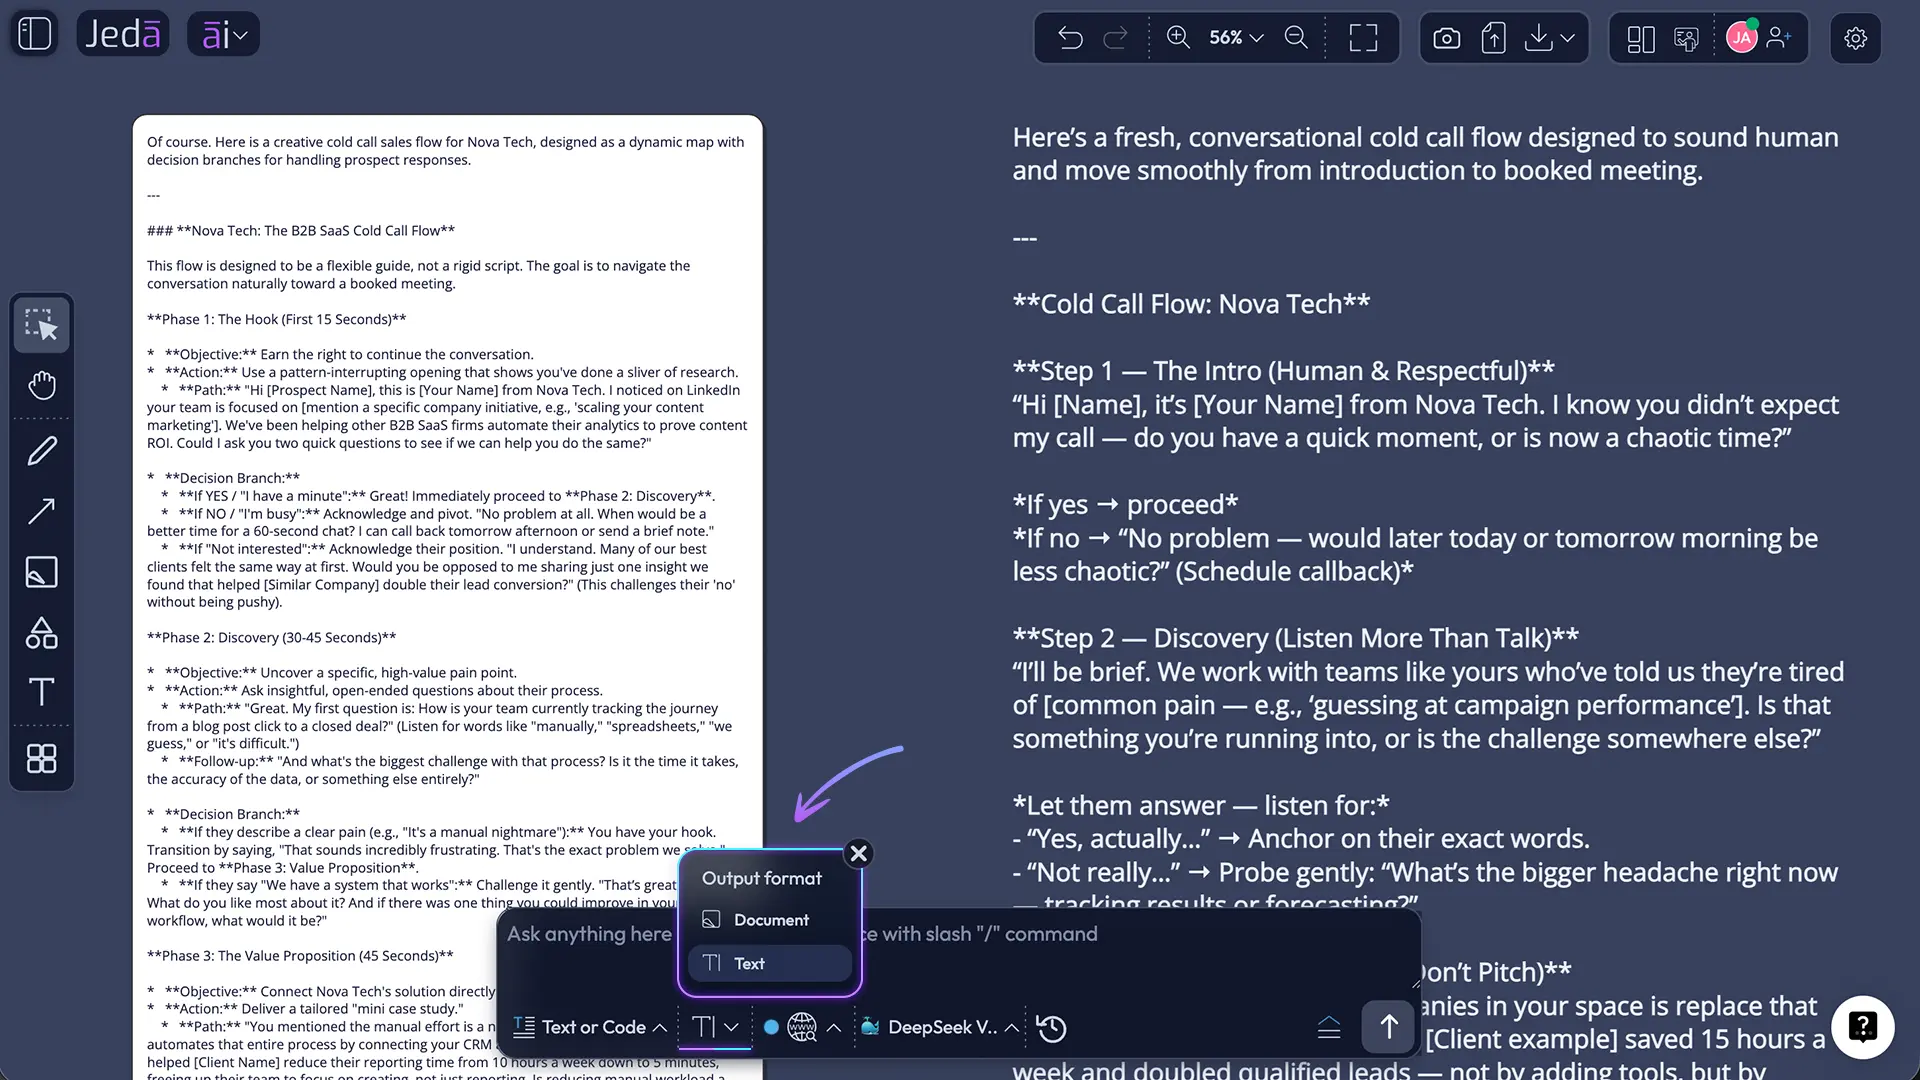Open the prompt history clock
This screenshot has width=1920, height=1080.
(1051, 1028)
